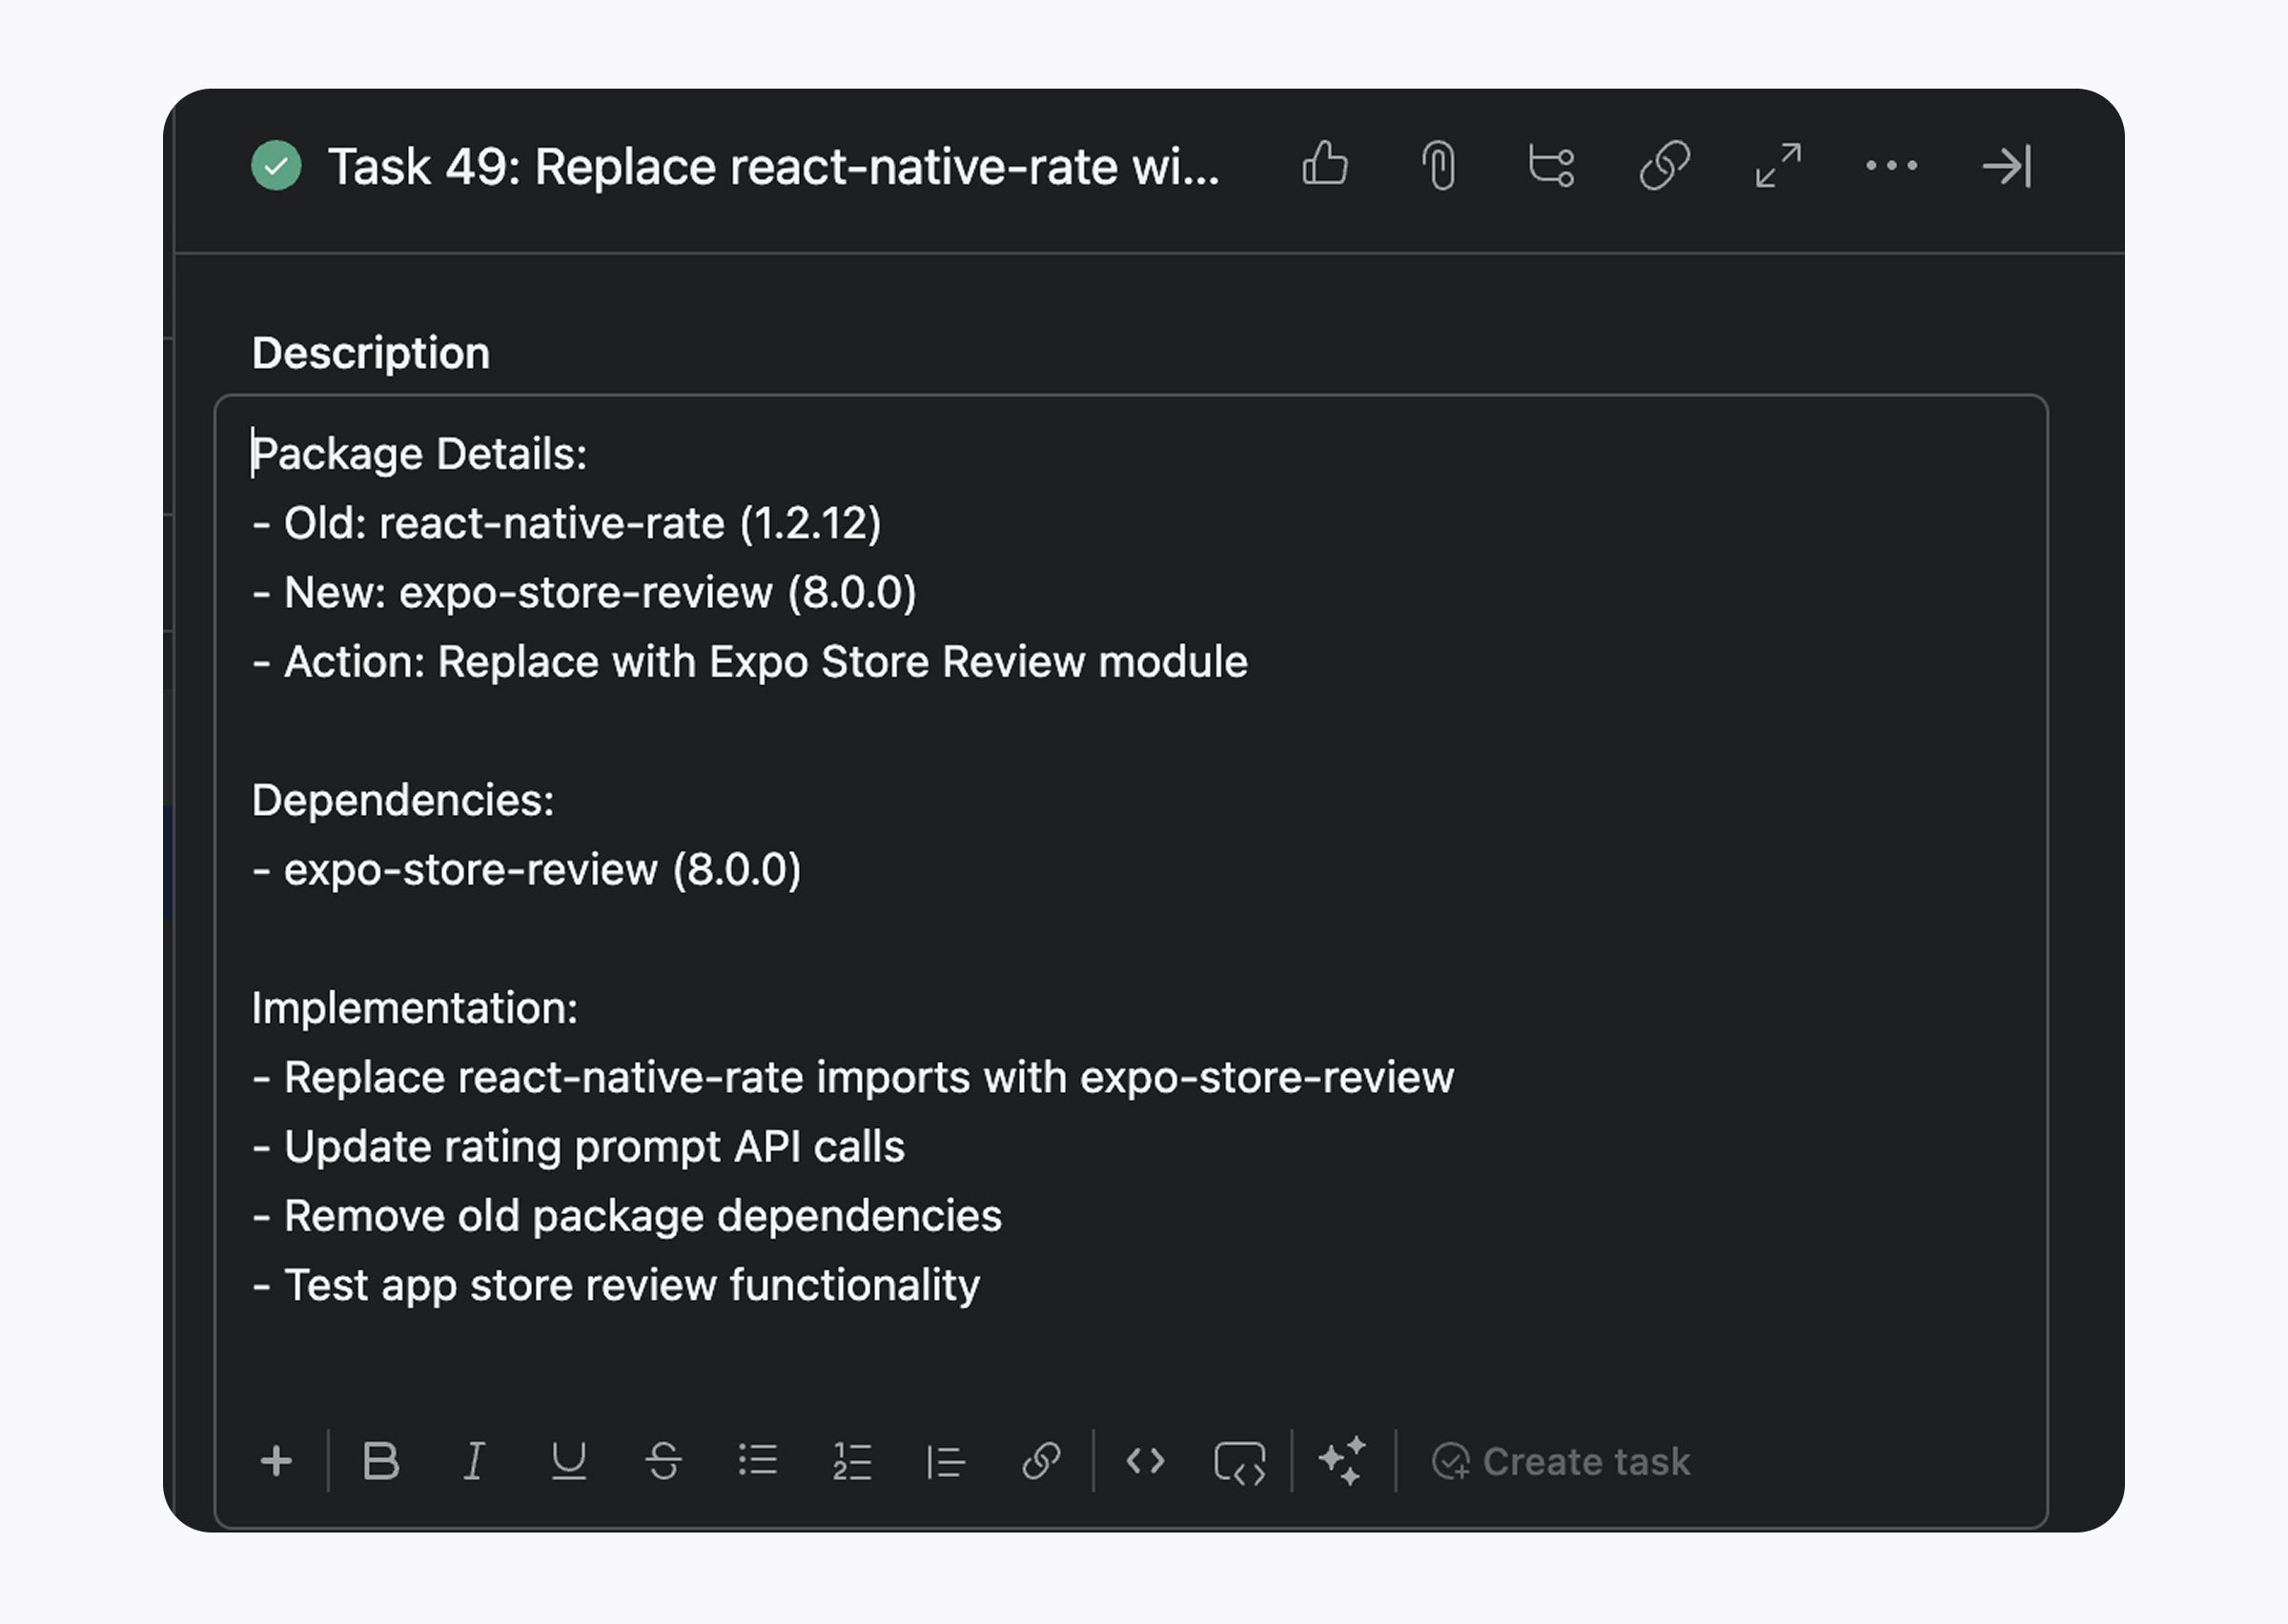Click the Create task button
2288x1624 pixels.
tap(1561, 1462)
